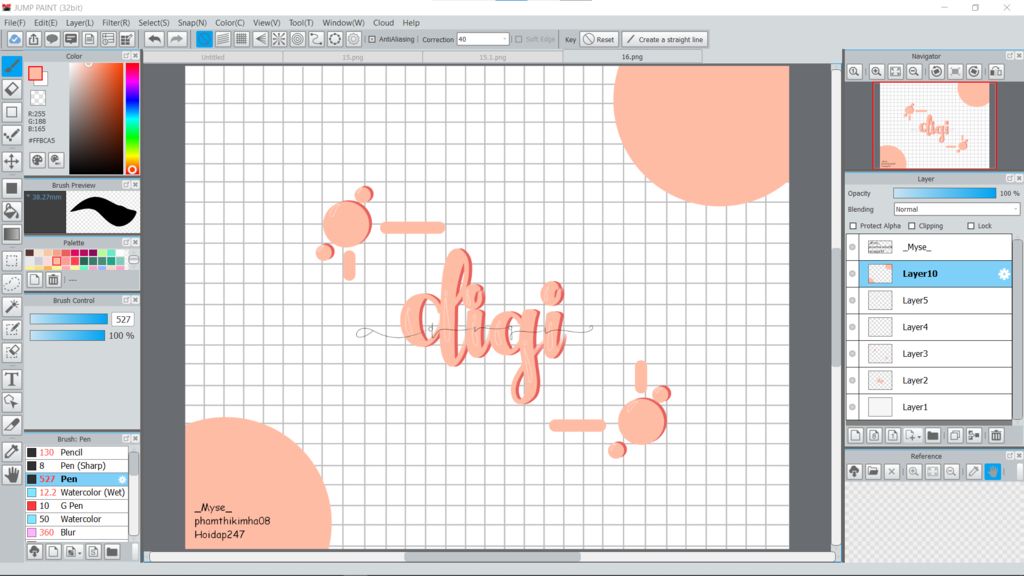Select the Lasso select tool

(12, 283)
